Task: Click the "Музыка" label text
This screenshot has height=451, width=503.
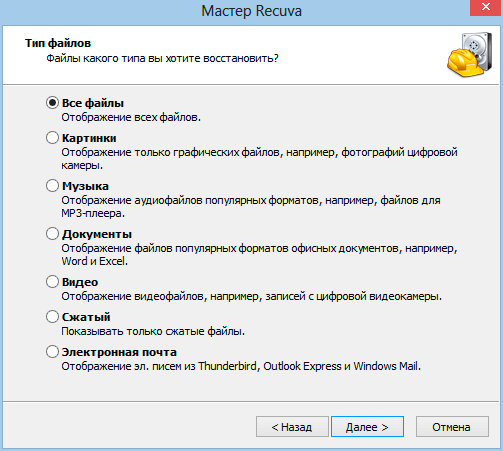Action: (x=85, y=186)
